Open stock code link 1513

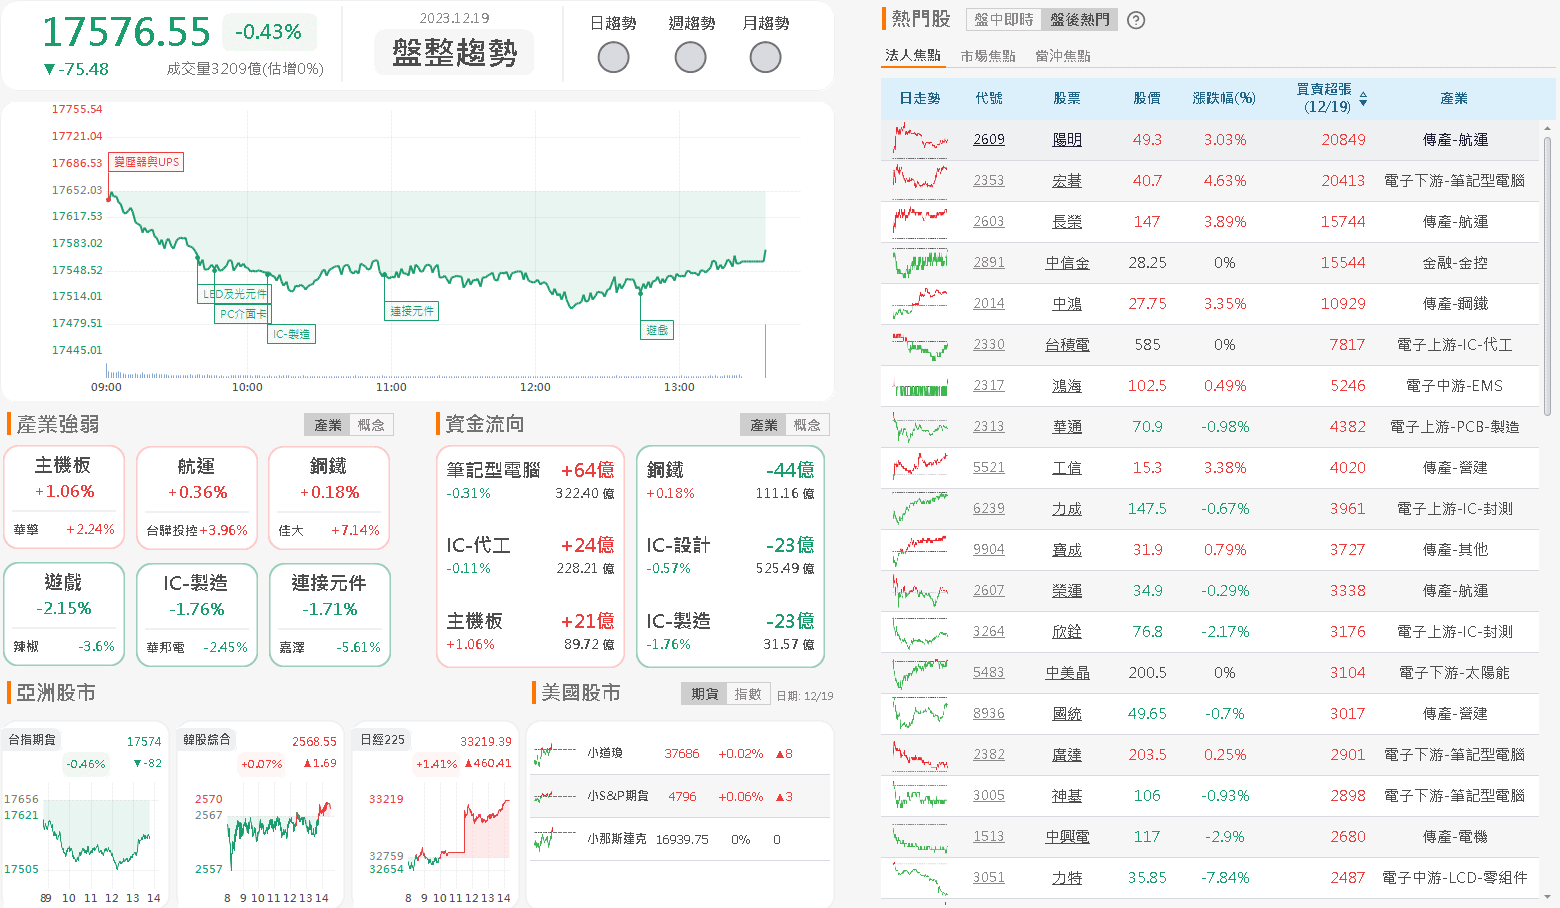[x=989, y=837]
